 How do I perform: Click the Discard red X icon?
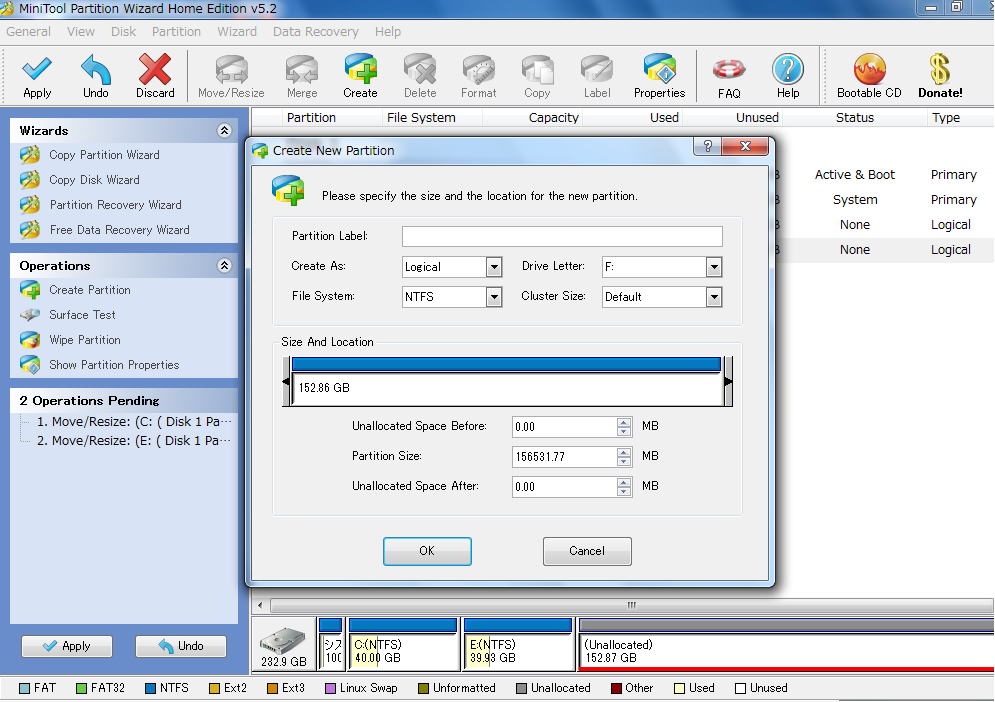[155, 76]
